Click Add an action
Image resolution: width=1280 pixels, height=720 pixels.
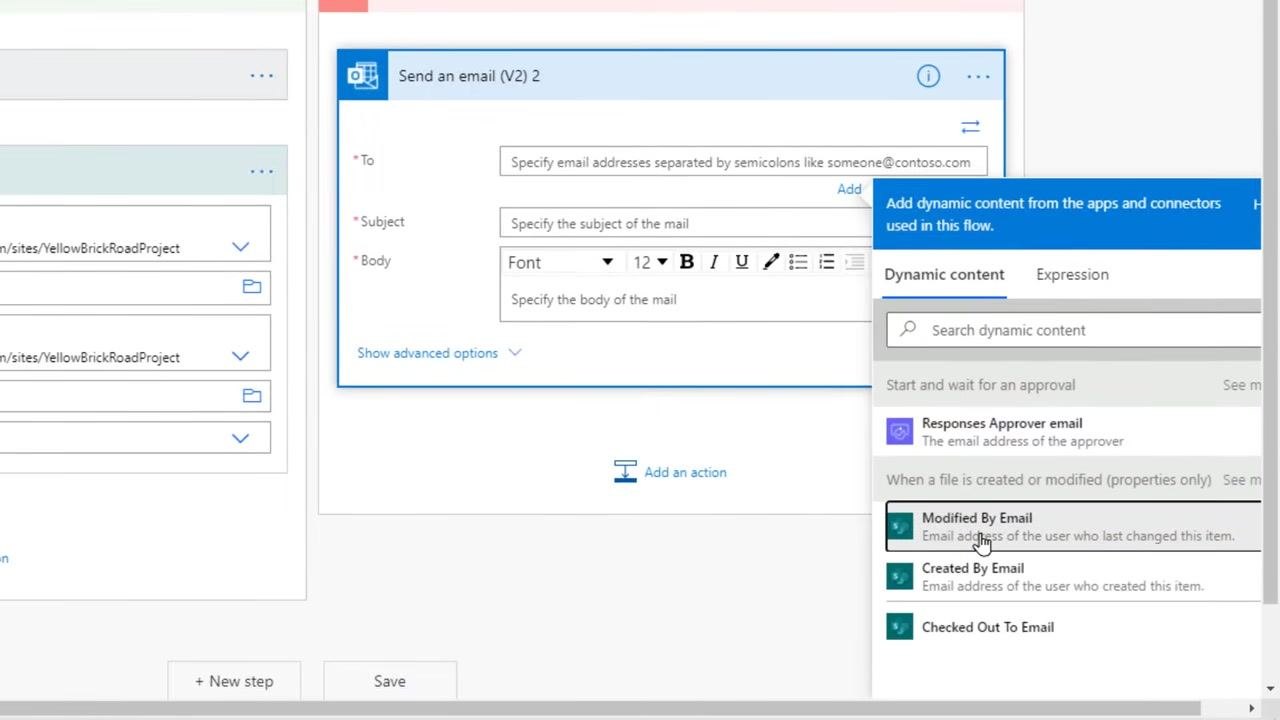[x=670, y=472]
